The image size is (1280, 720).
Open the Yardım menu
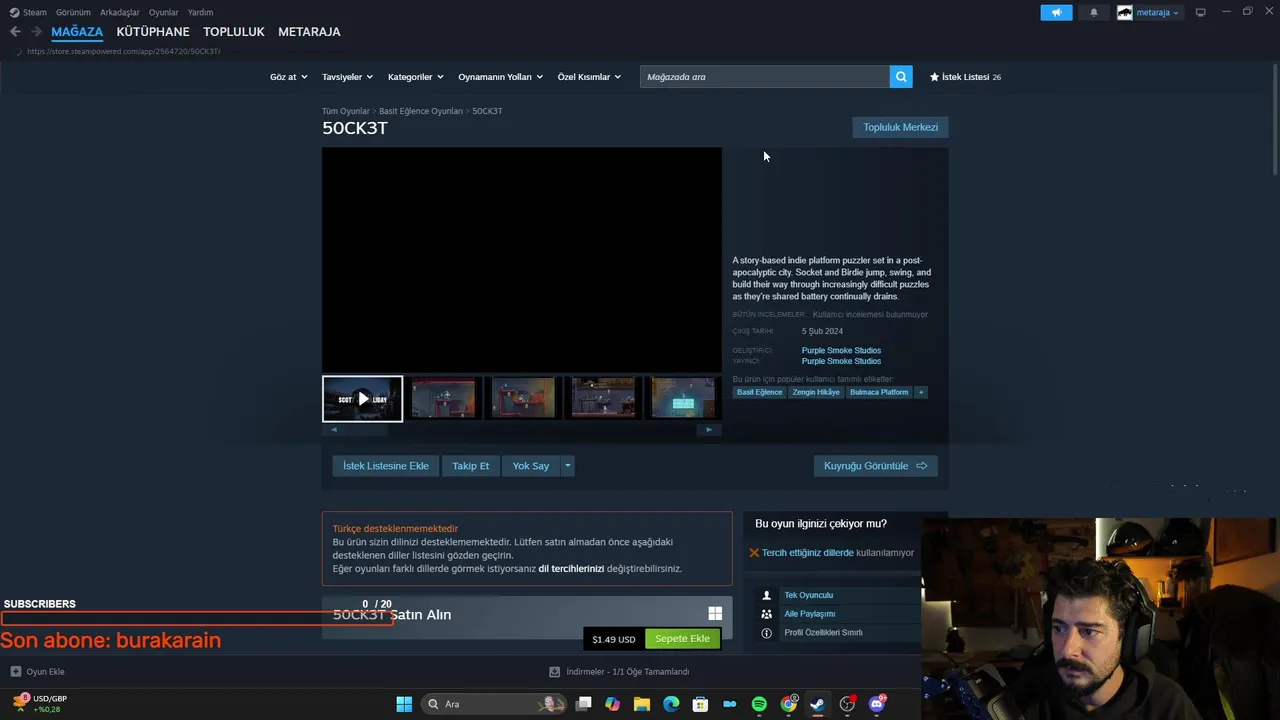[200, 12]
